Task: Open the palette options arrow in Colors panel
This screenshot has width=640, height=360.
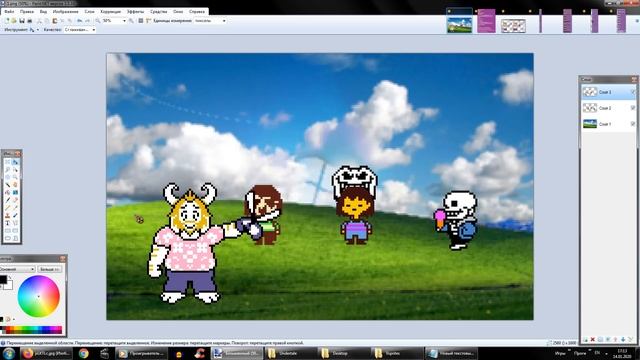Action: (x=14, y=320)
